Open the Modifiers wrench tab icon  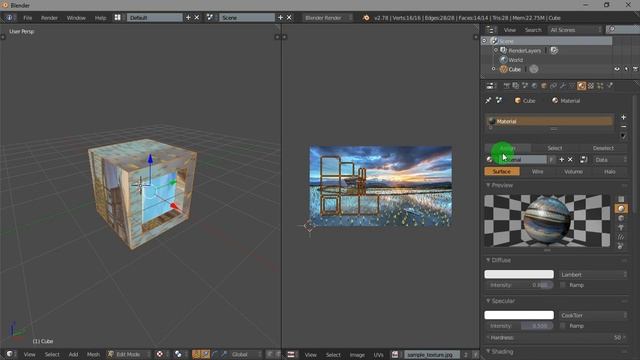click(562, 86)
